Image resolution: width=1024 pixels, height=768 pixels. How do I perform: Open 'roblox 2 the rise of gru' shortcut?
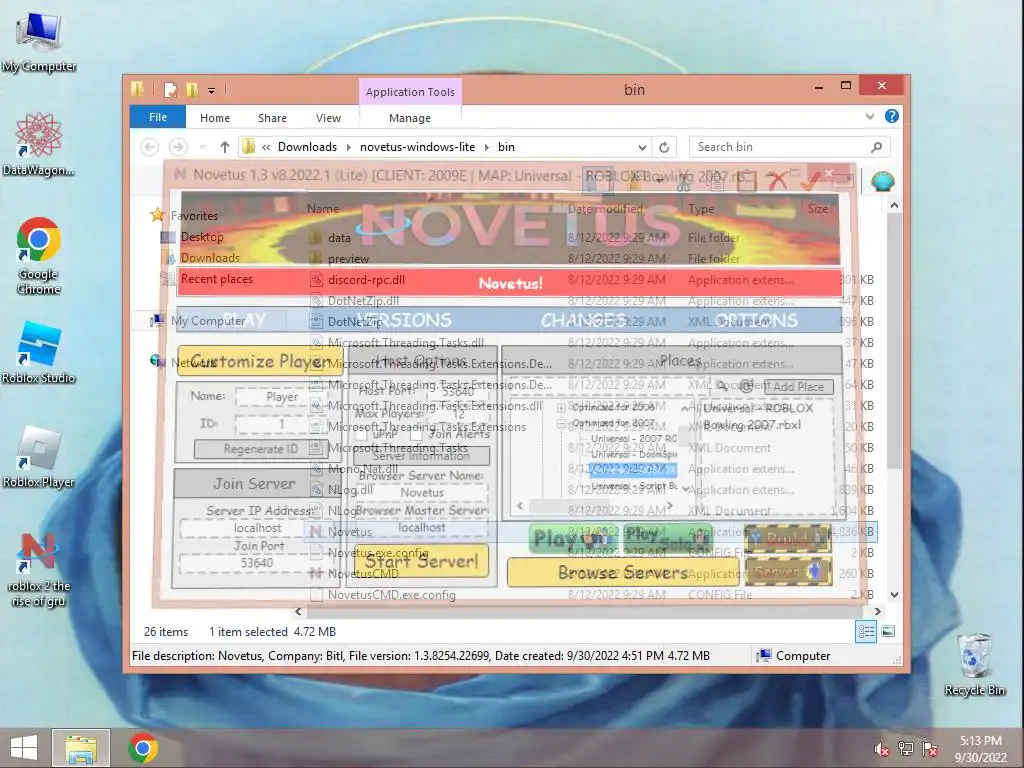point(39,569)
